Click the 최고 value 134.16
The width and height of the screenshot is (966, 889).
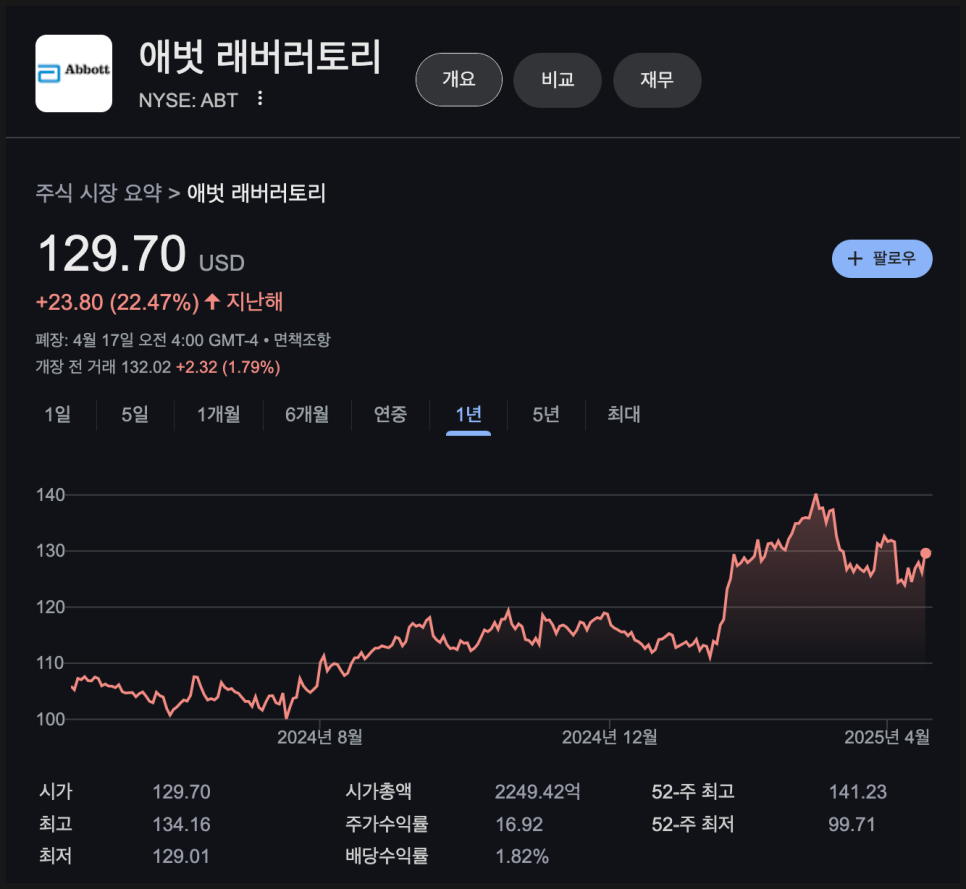point(181,825)
